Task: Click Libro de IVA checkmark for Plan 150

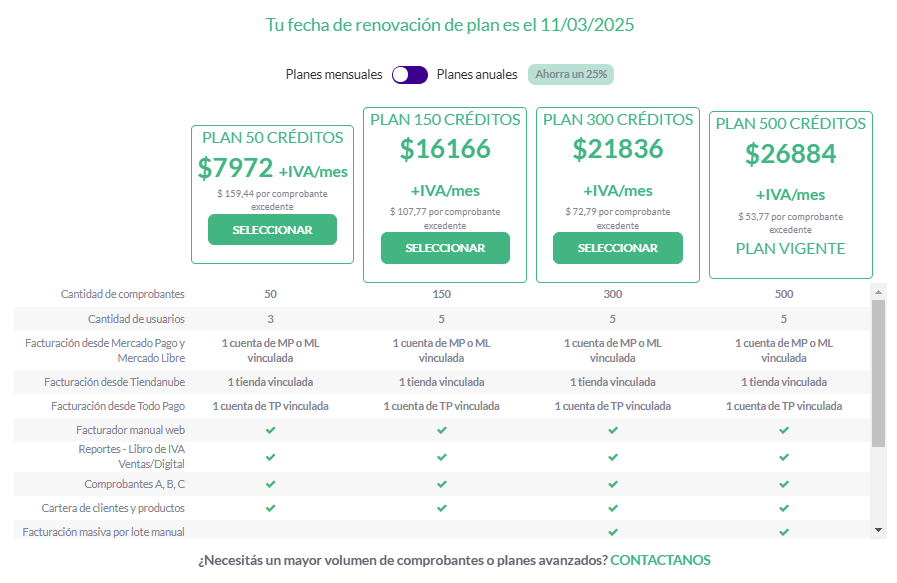Action: coord(442,457)
